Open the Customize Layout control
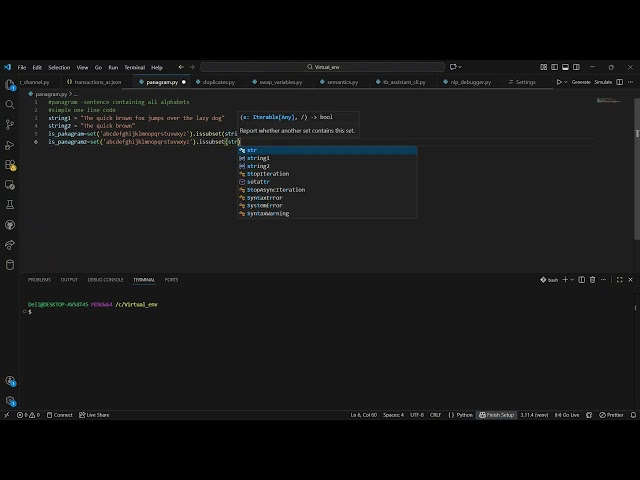 [544, 67]
